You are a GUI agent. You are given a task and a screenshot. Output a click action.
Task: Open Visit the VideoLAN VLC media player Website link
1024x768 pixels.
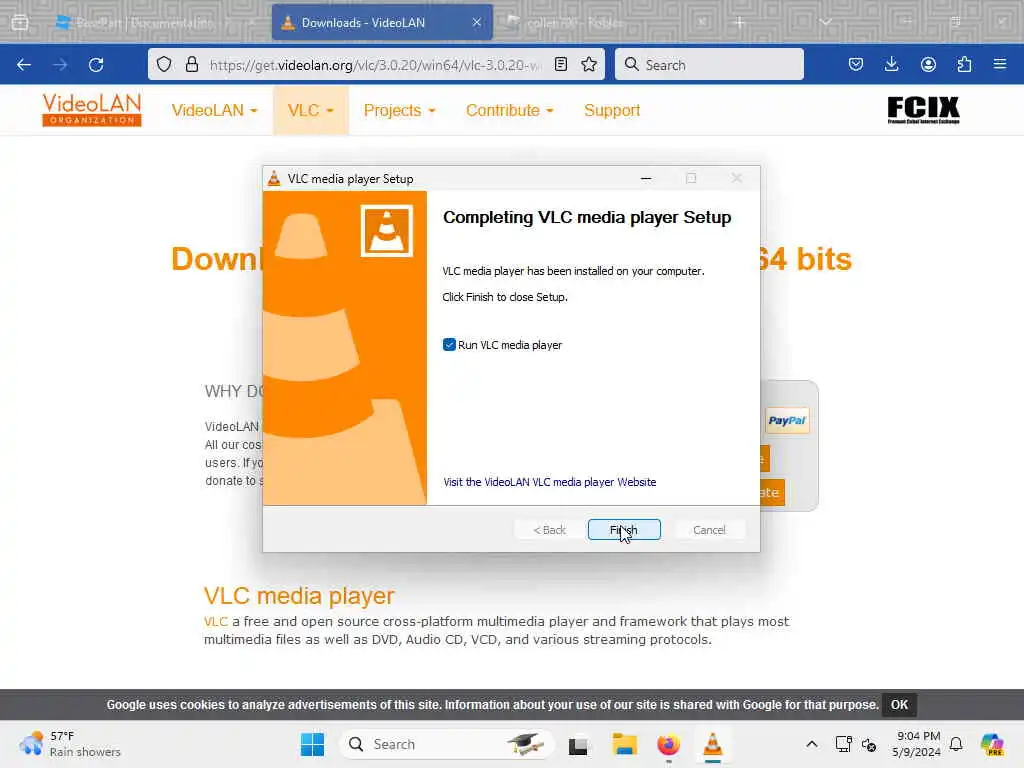(549, 482)
